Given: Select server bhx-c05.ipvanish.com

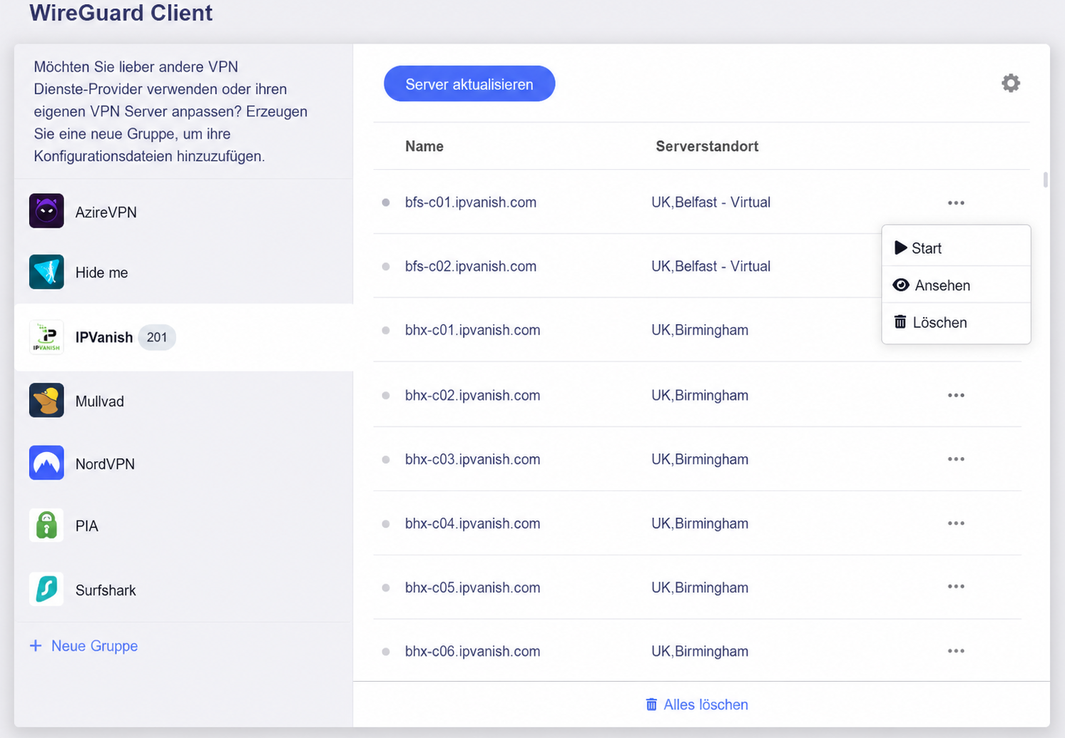Looking at the screenshot, I should pos(473,587).
